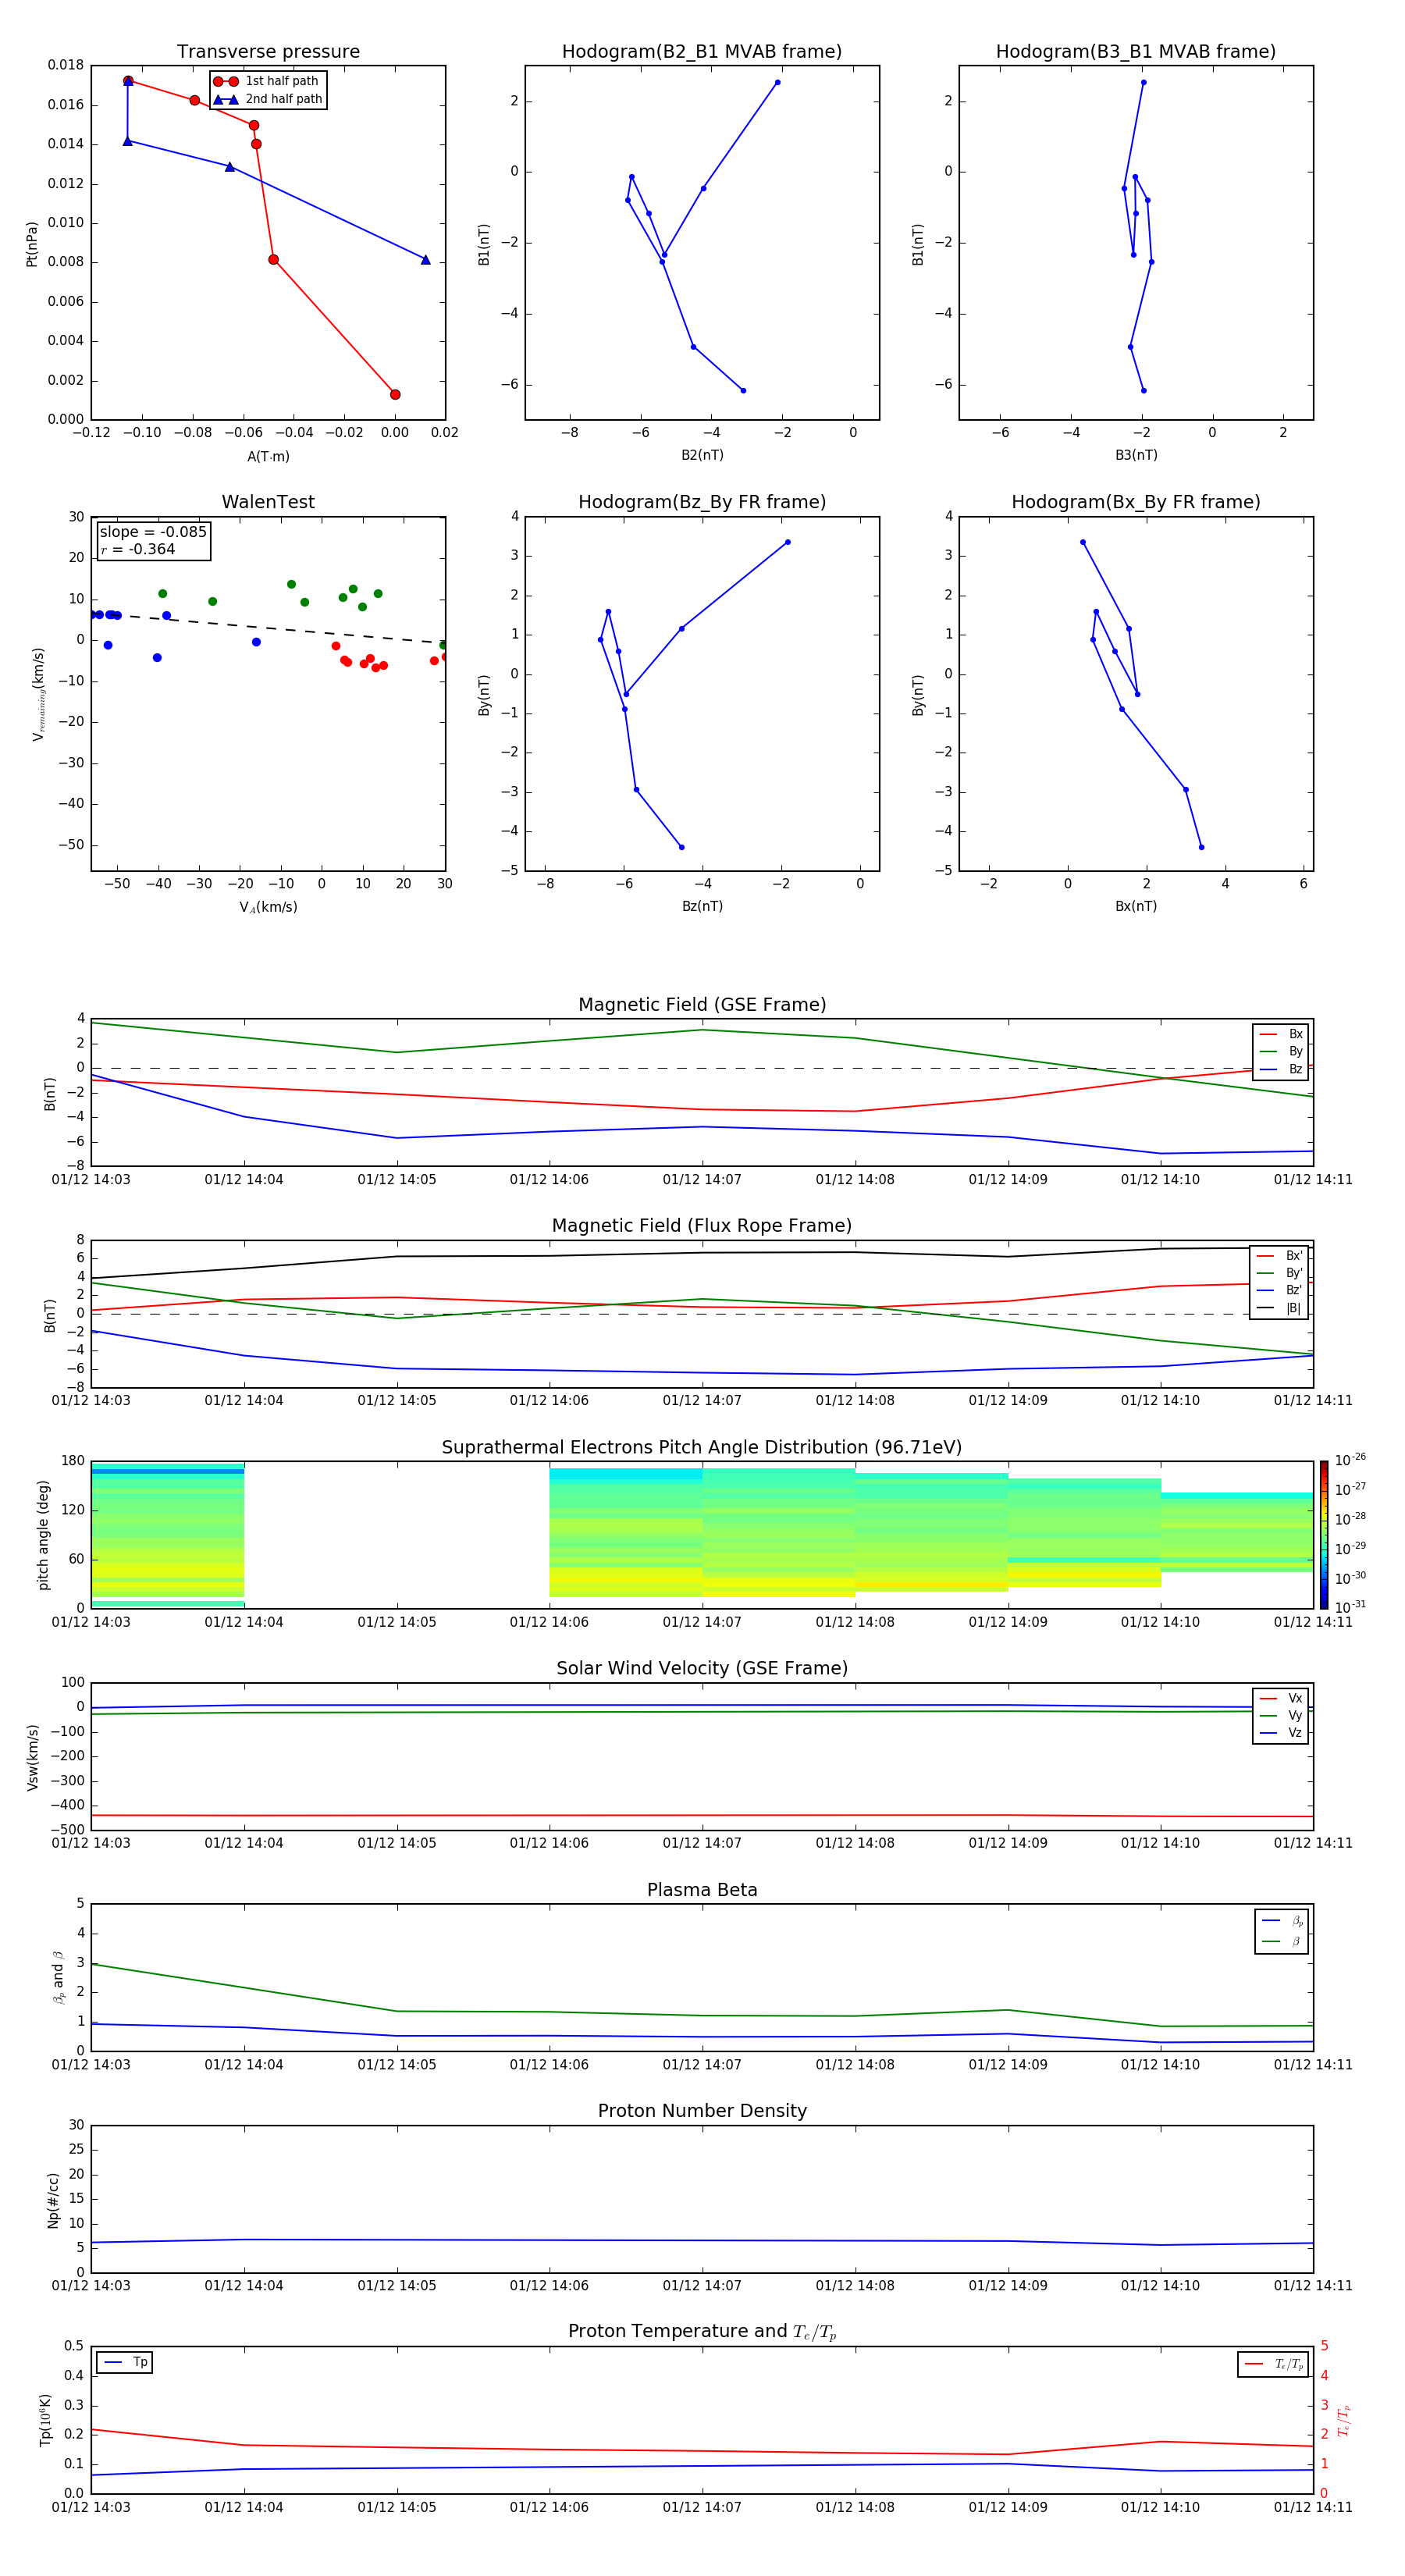This screenshot has width=1405, height=2576.
Task: Click the Vy legend entry in velocity panel
Action: click(x=1282, y=1716)
